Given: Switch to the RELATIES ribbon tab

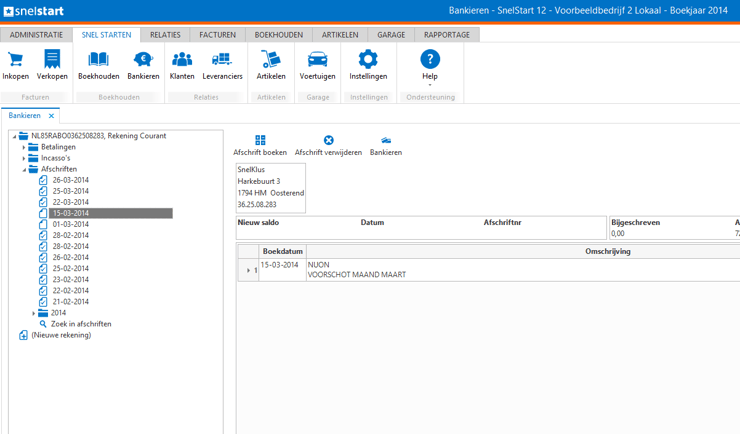Looking at the screenshot, I should click(x=165, y=35).
